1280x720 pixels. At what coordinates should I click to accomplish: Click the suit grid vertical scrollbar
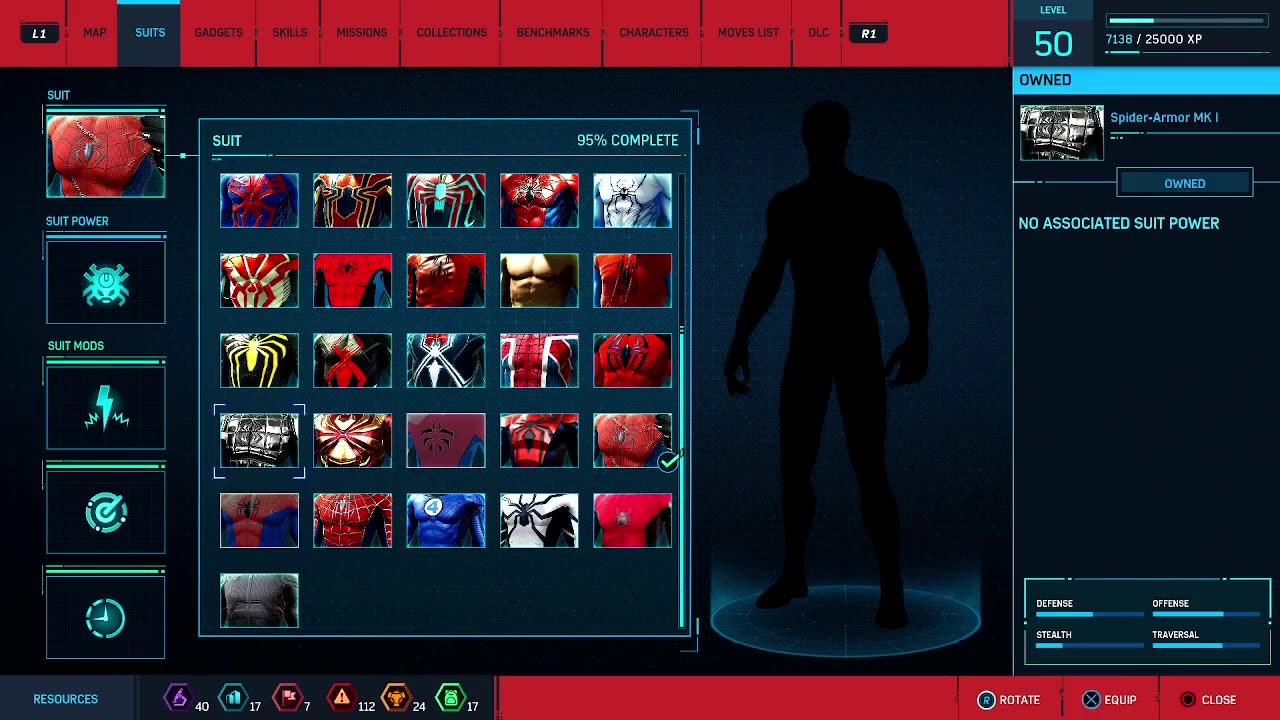(x=682, y=402)
